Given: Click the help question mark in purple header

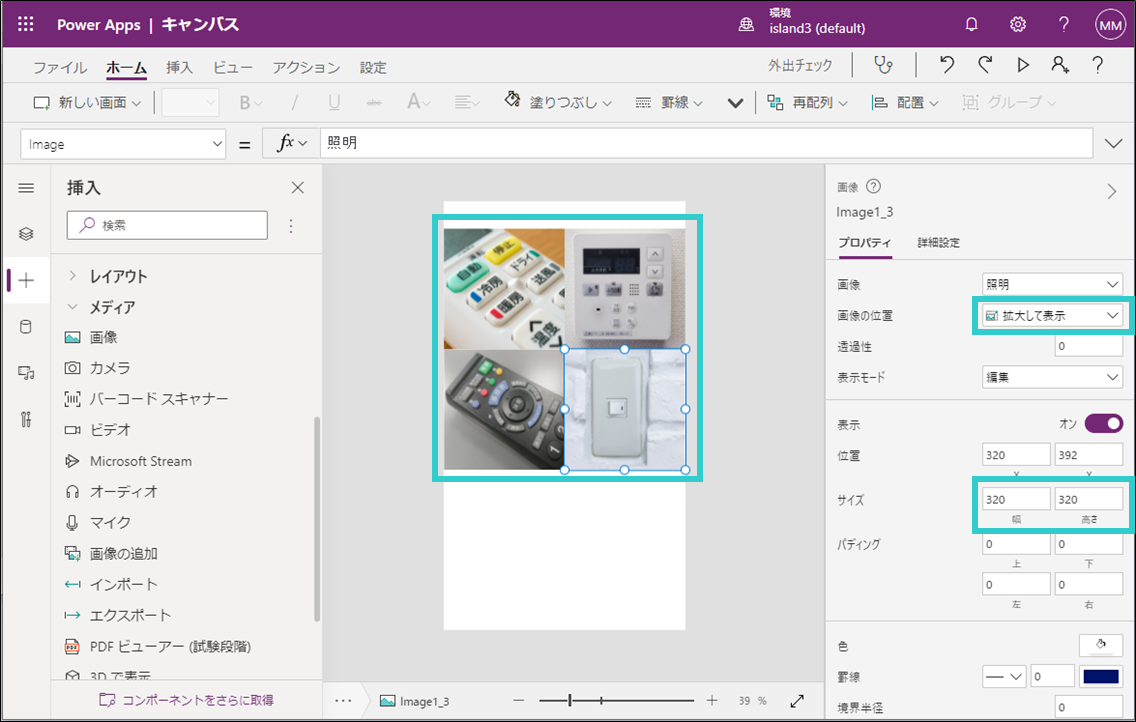Looking at the screenshot, I should tap(1064, 25).
